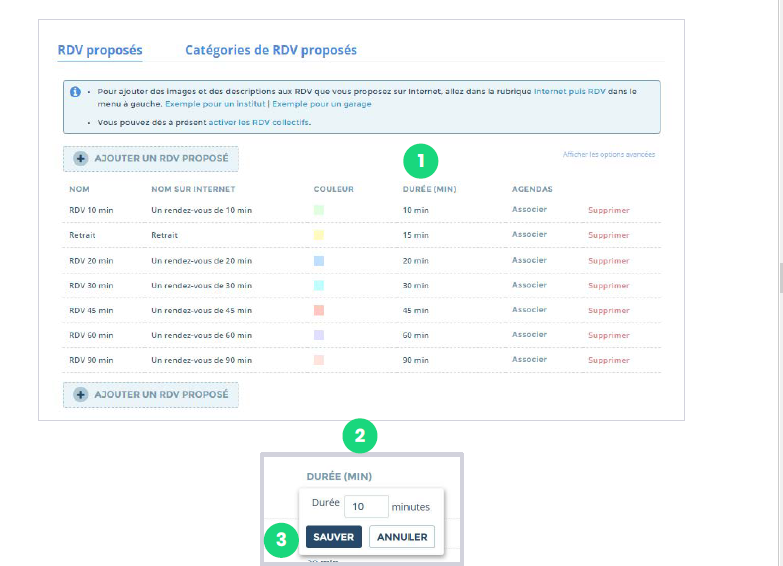Show advanced options via Afficher les options avancées
The width and height of the screenshot is (783, 566).
click(x=608, y=155)
